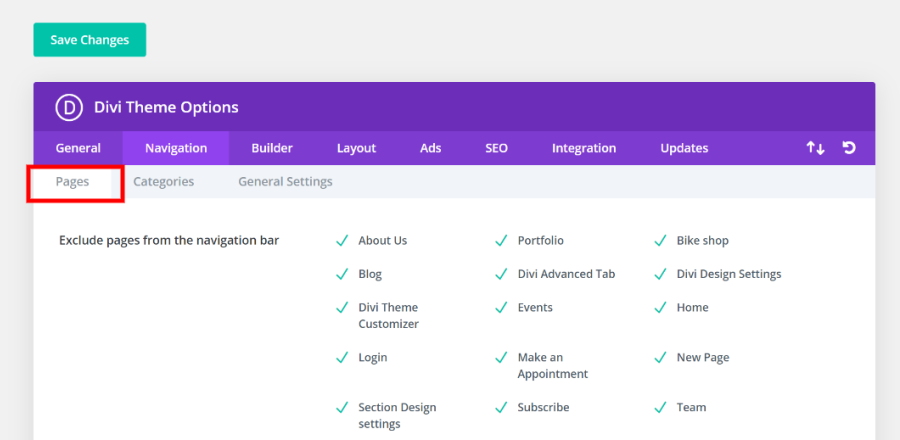Switch to the Builder tab
The image size is (900, 440).
(271, 148)
